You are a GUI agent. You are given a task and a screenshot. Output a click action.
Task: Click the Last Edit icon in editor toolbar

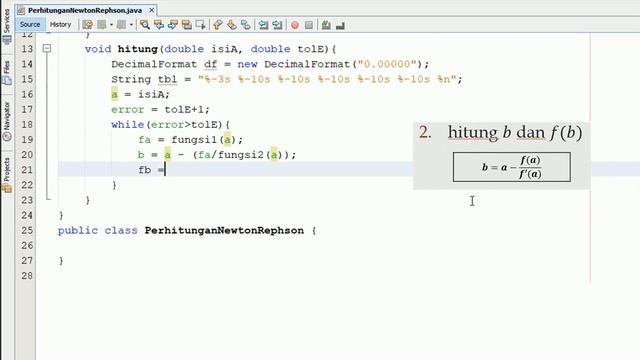point(87,25)
